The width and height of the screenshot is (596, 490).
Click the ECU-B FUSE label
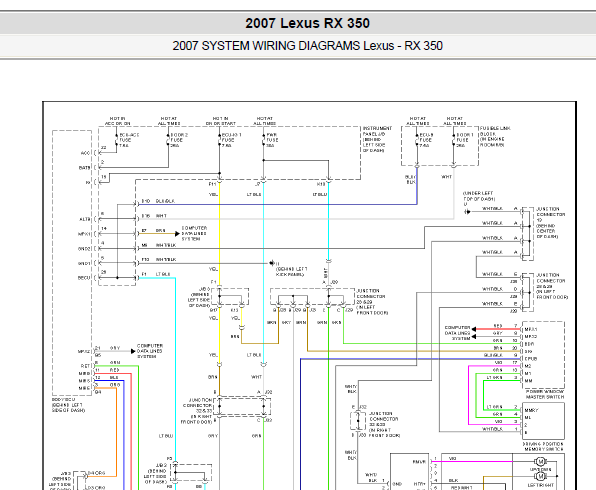tap(426, 140)
